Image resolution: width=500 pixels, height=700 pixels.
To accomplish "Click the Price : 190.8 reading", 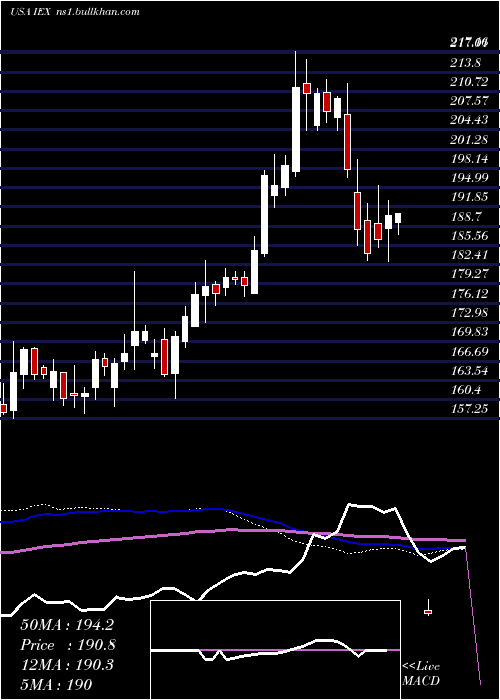I will point(68,645).
